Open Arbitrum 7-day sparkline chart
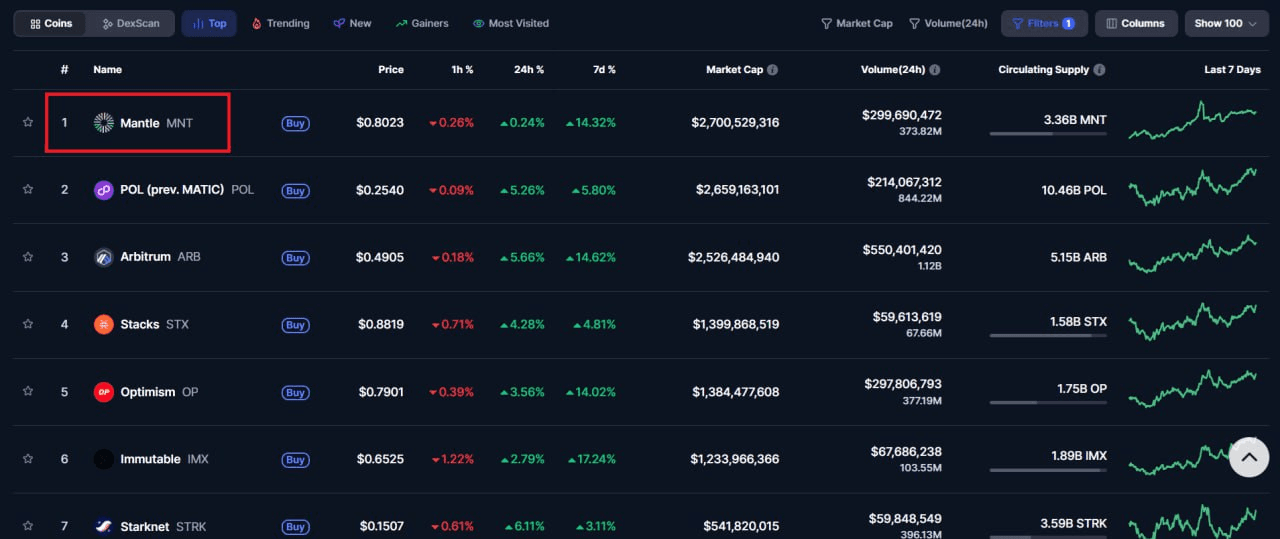The image size is (1280, 539). point(1193,254)
